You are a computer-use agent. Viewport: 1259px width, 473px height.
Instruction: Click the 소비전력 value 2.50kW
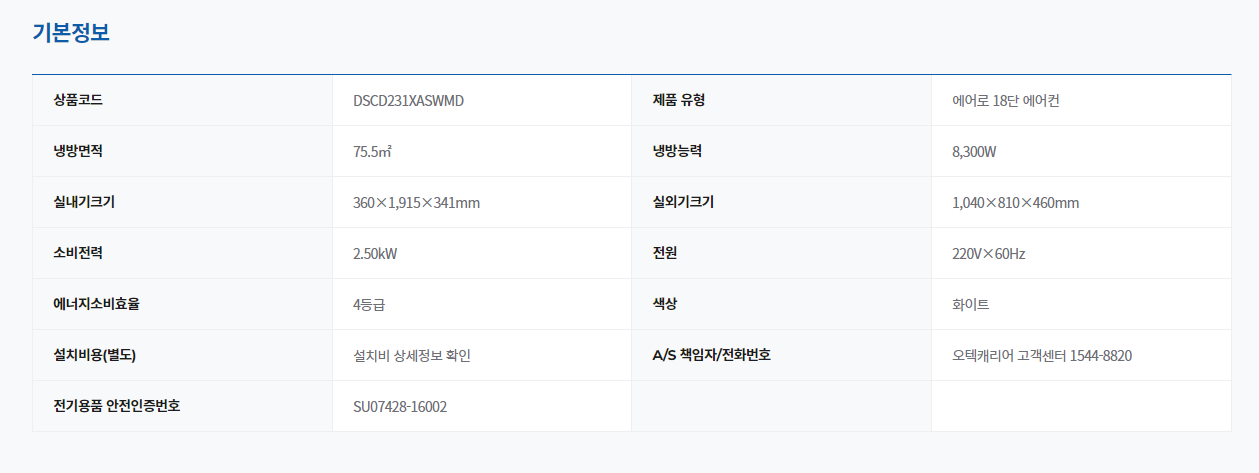(x=375, y=254)
